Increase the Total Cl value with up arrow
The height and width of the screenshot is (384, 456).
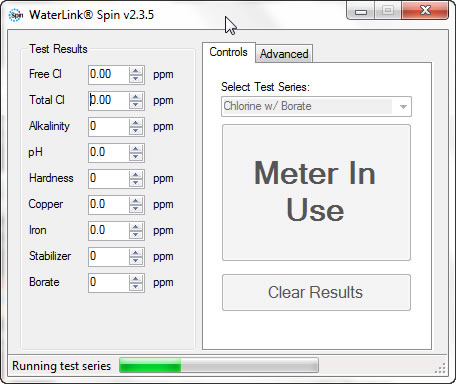[136, 97]
